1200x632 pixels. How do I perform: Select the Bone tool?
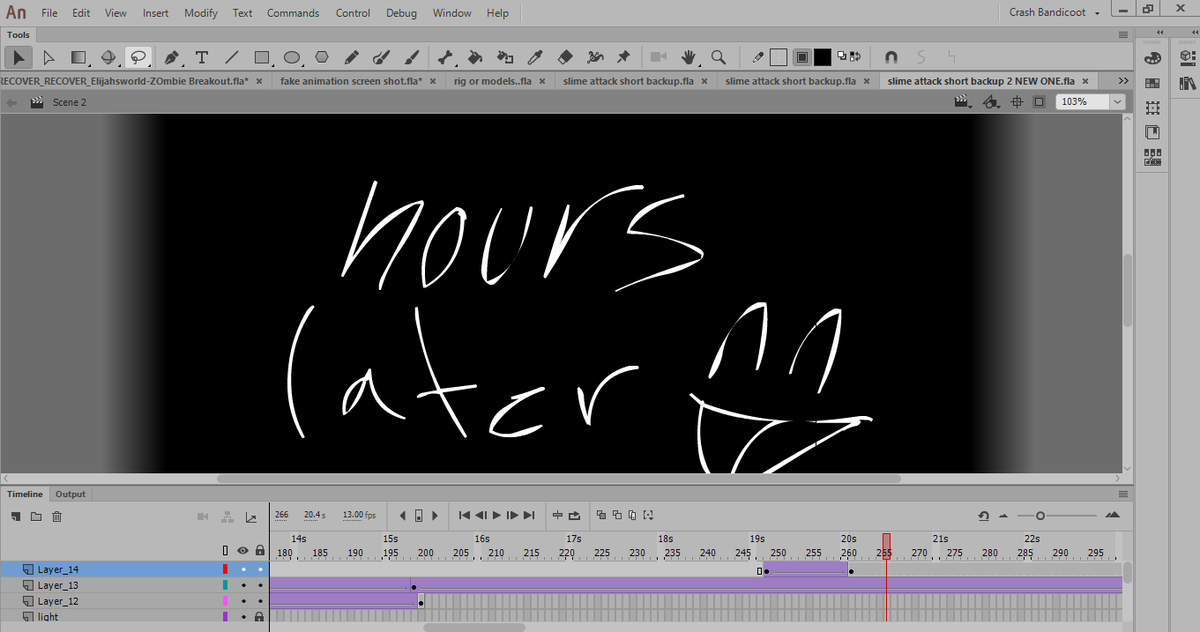[447, 57]
